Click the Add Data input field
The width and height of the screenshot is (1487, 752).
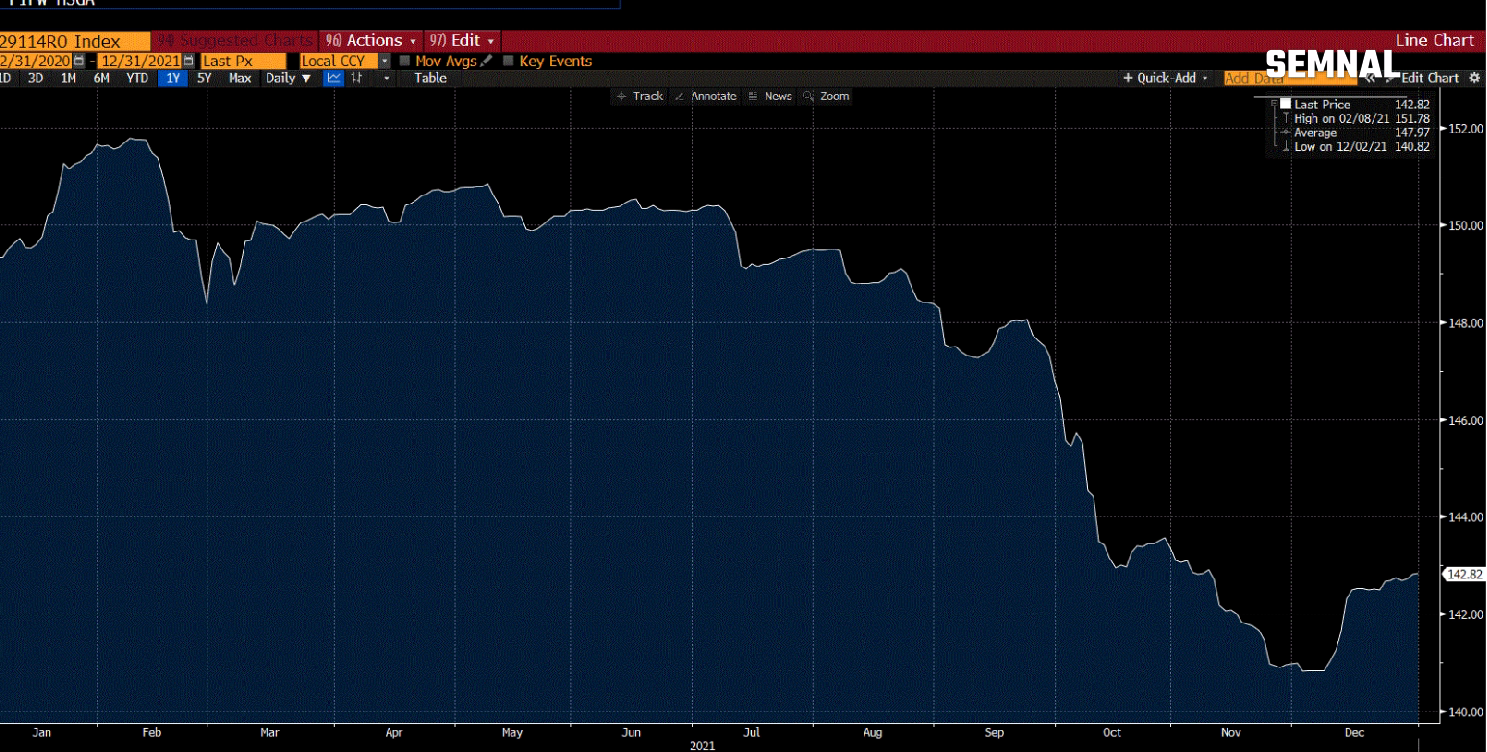[1290, 78]
